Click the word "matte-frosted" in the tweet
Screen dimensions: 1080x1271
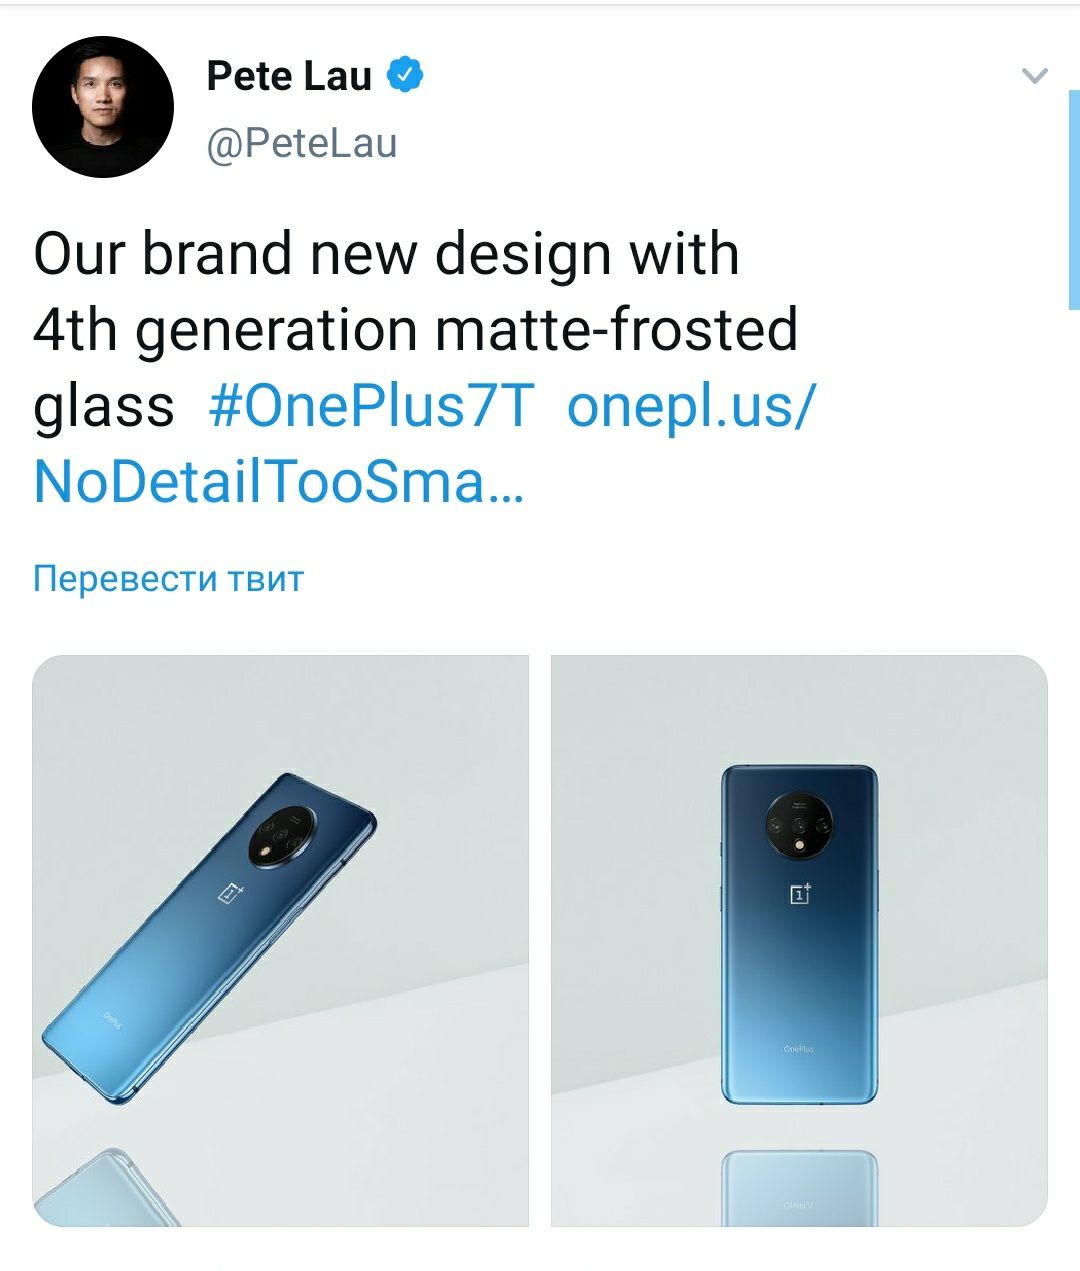[x=618, y=330]
